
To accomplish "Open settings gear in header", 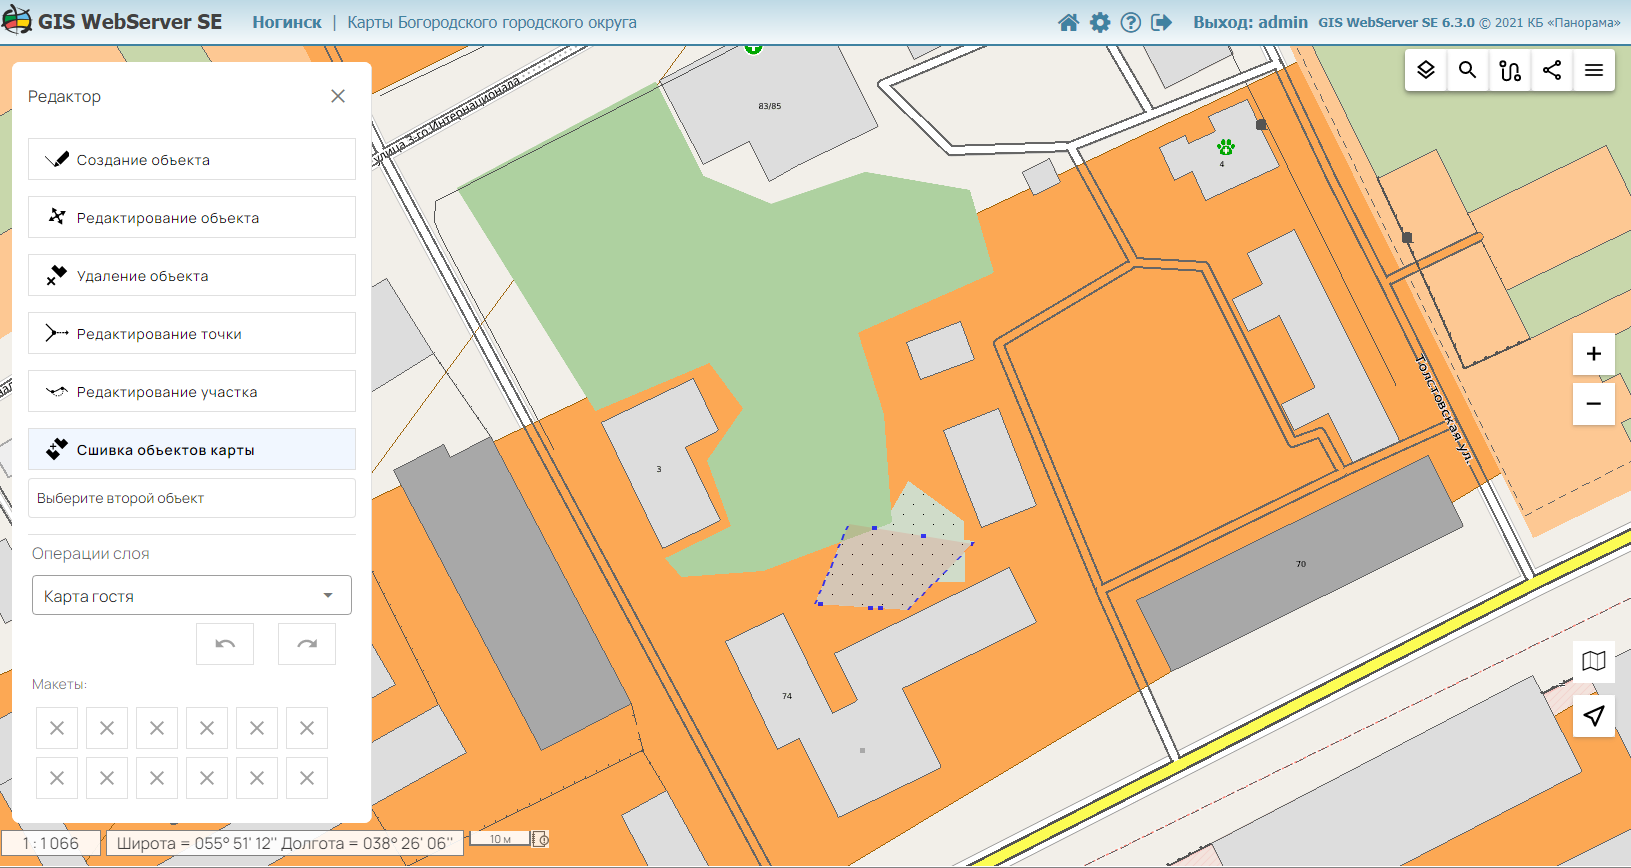I will [x=1100, y=22].
